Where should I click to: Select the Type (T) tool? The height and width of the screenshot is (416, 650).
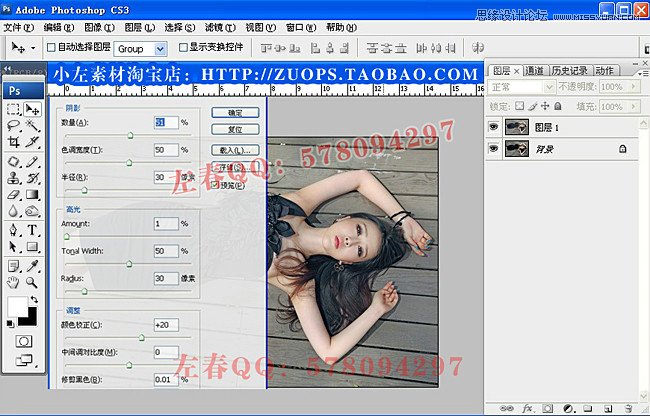[x=33, y=229]
